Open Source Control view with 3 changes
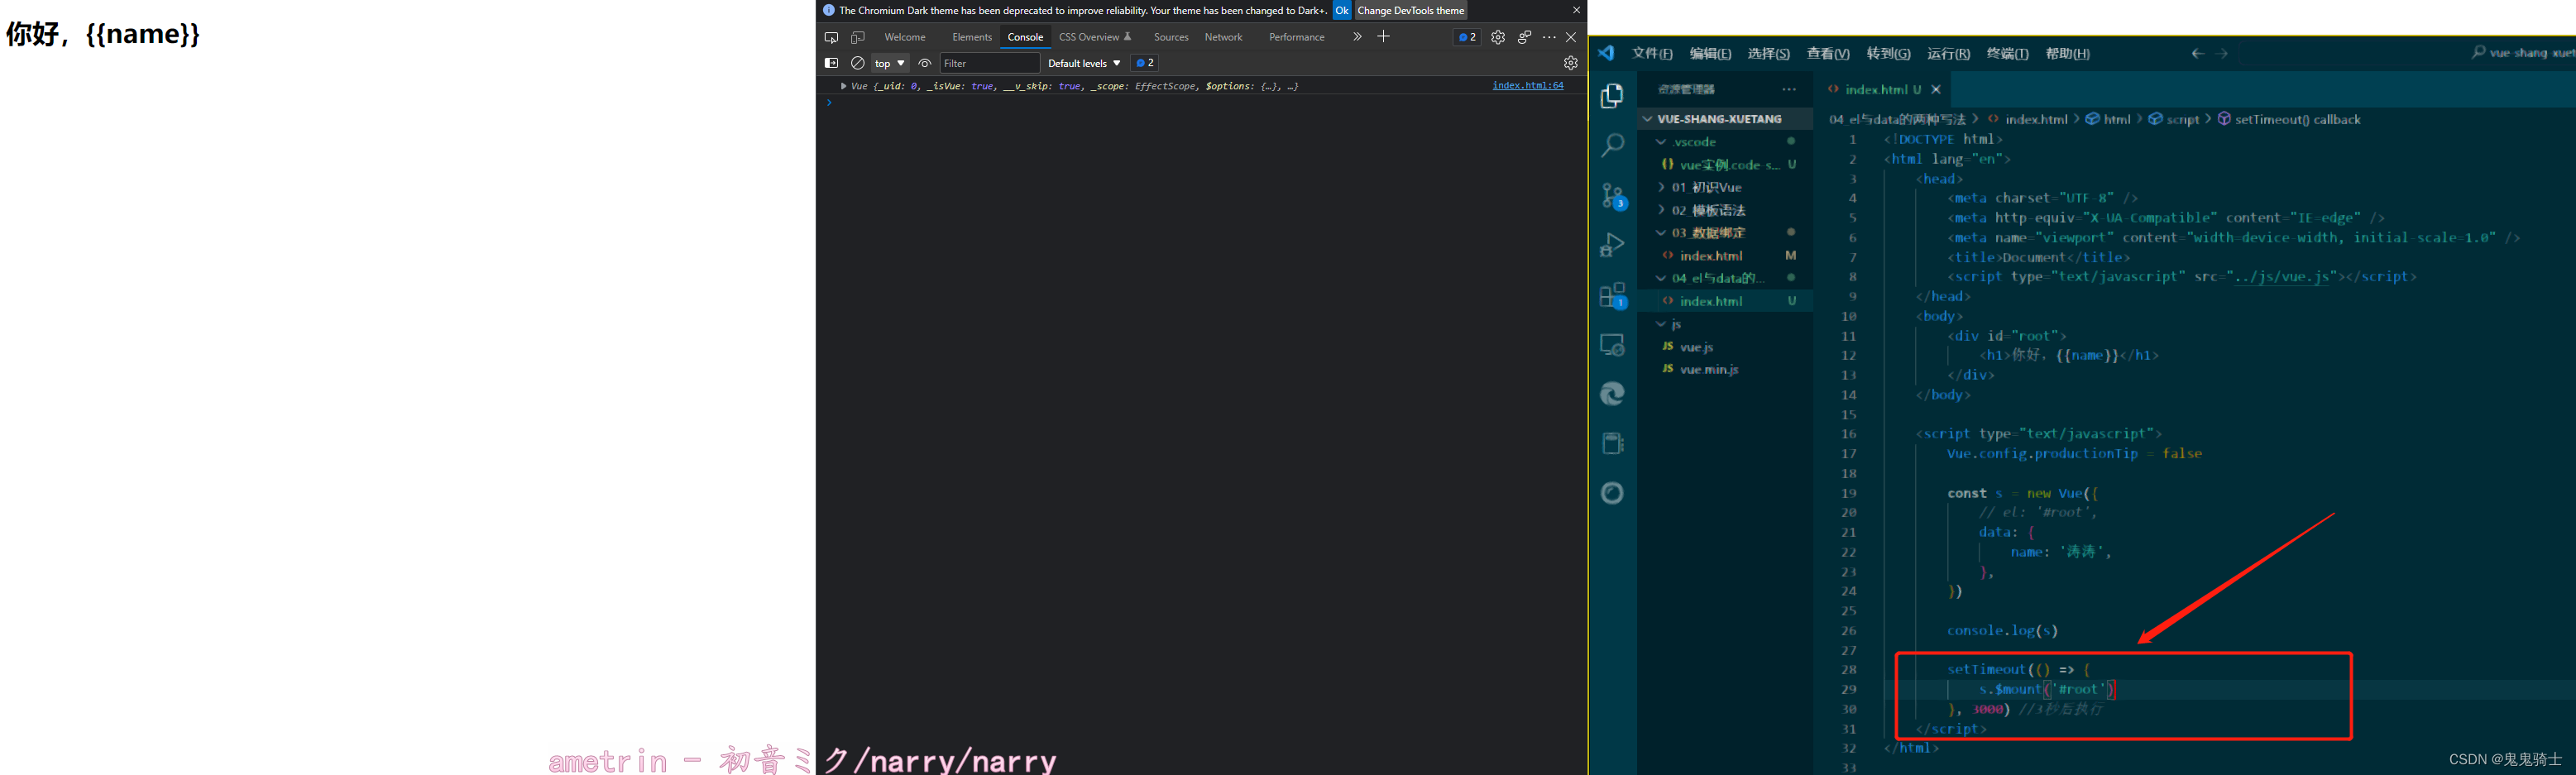The width and height of the screenshot is (2576, 775). pos(1612,195)
